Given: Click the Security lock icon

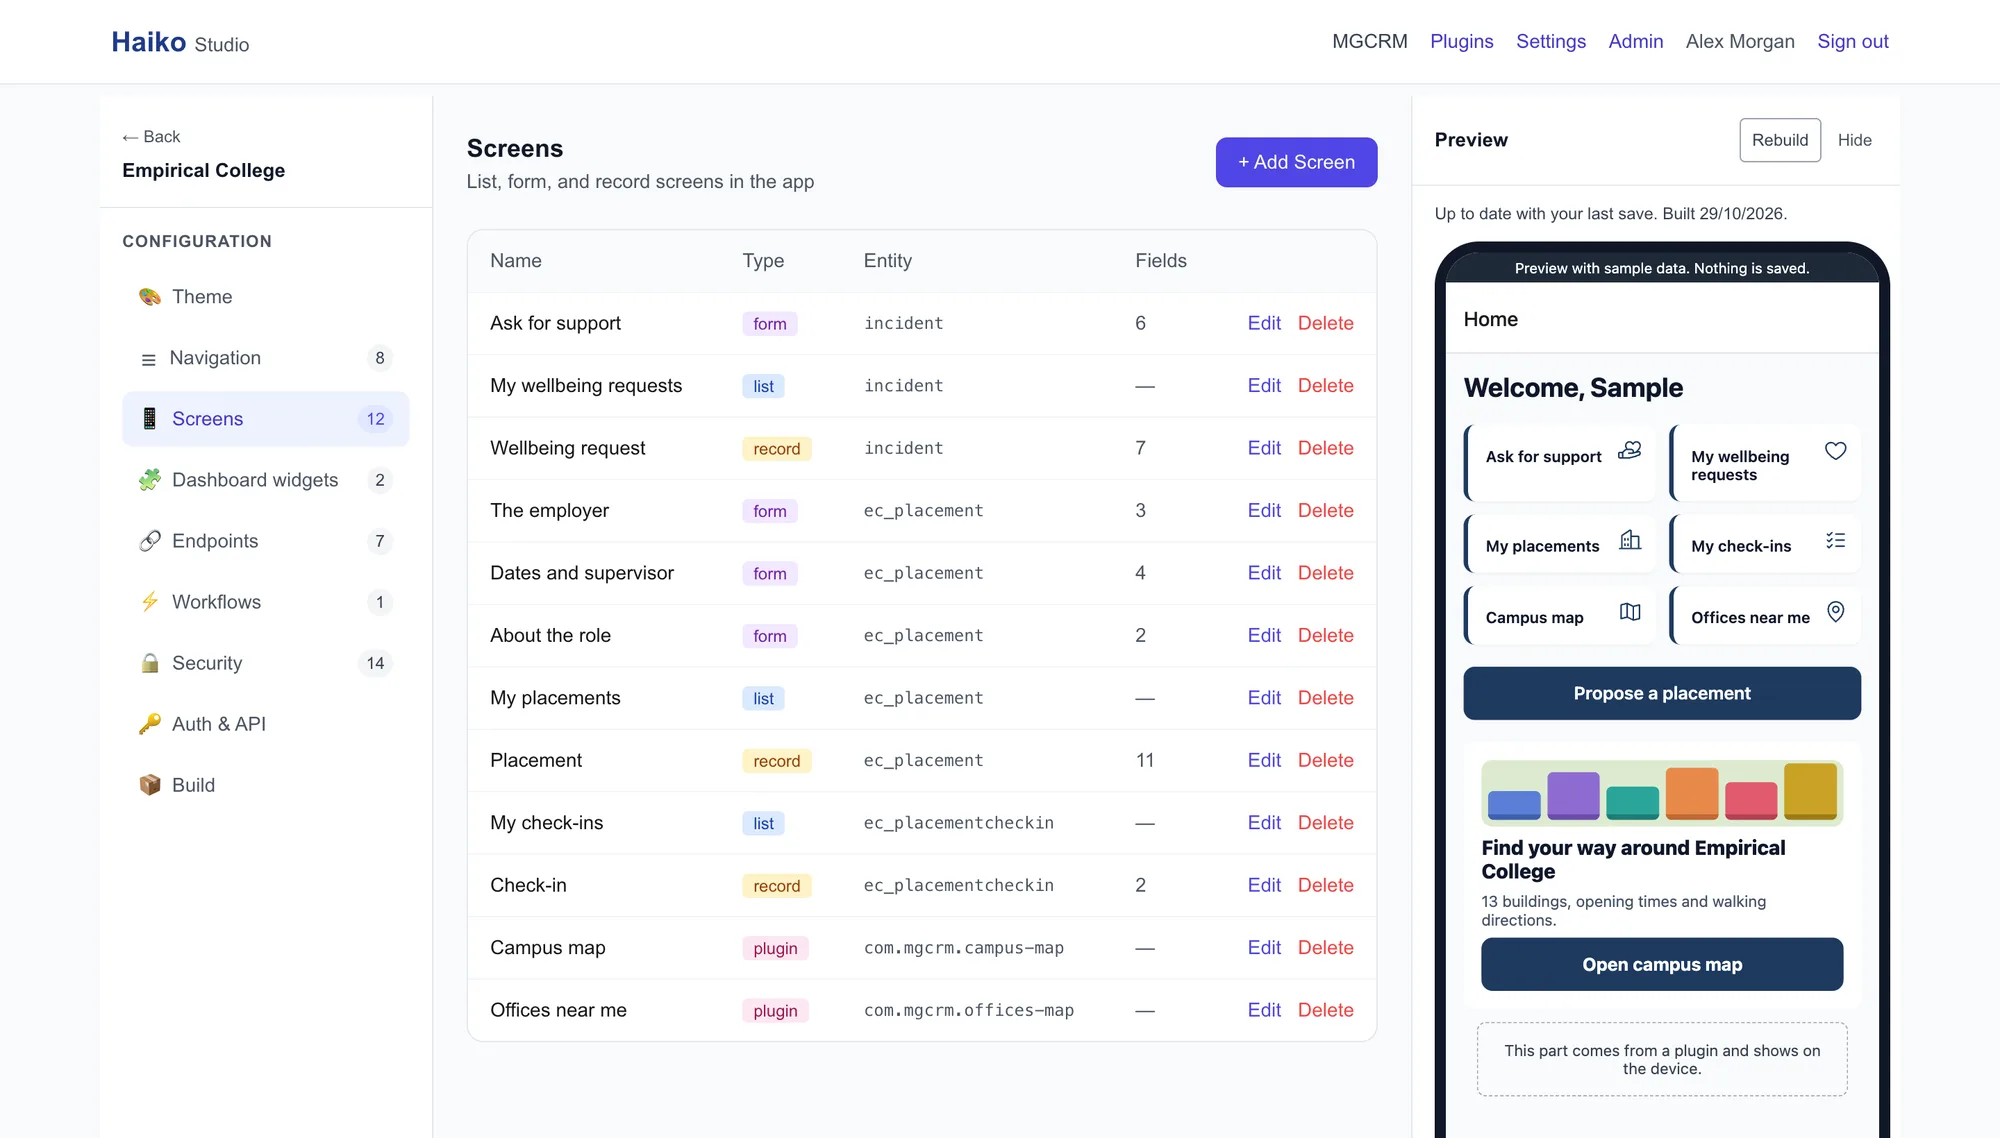Looking at the screenshot, I should pyautogui.click(x=150, y=663).
